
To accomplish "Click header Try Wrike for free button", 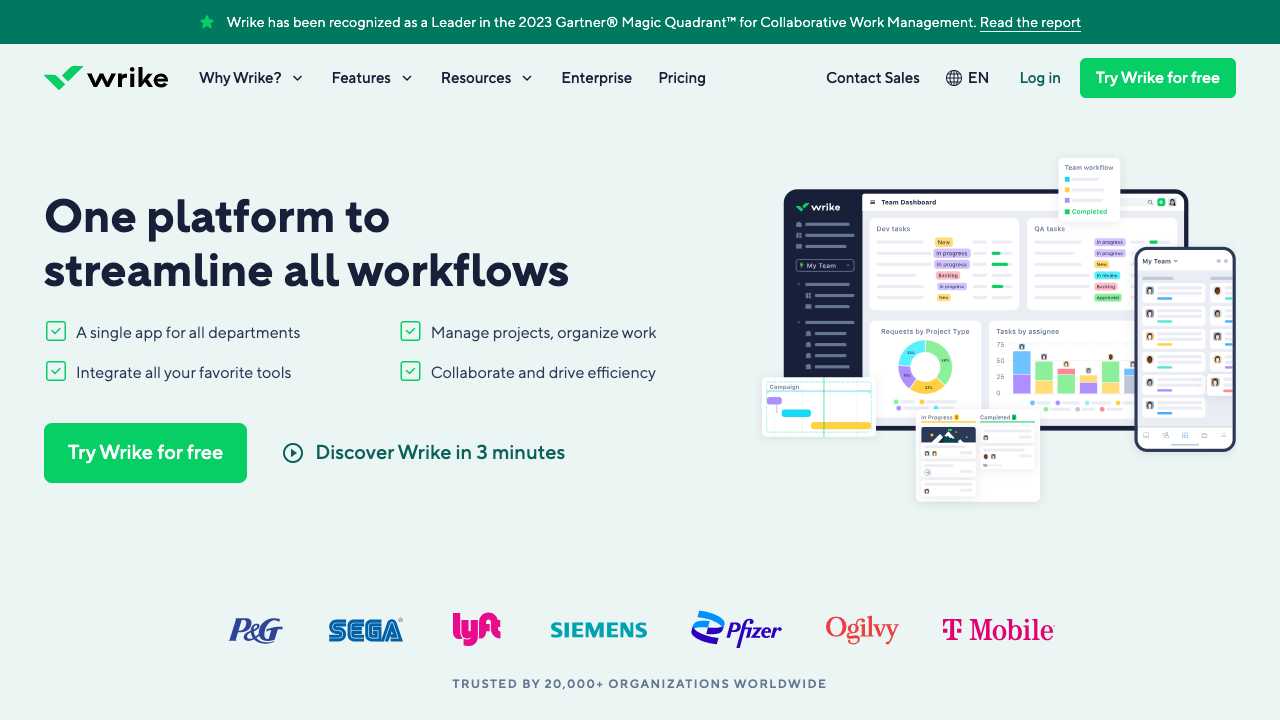I will click(1158, 78).
